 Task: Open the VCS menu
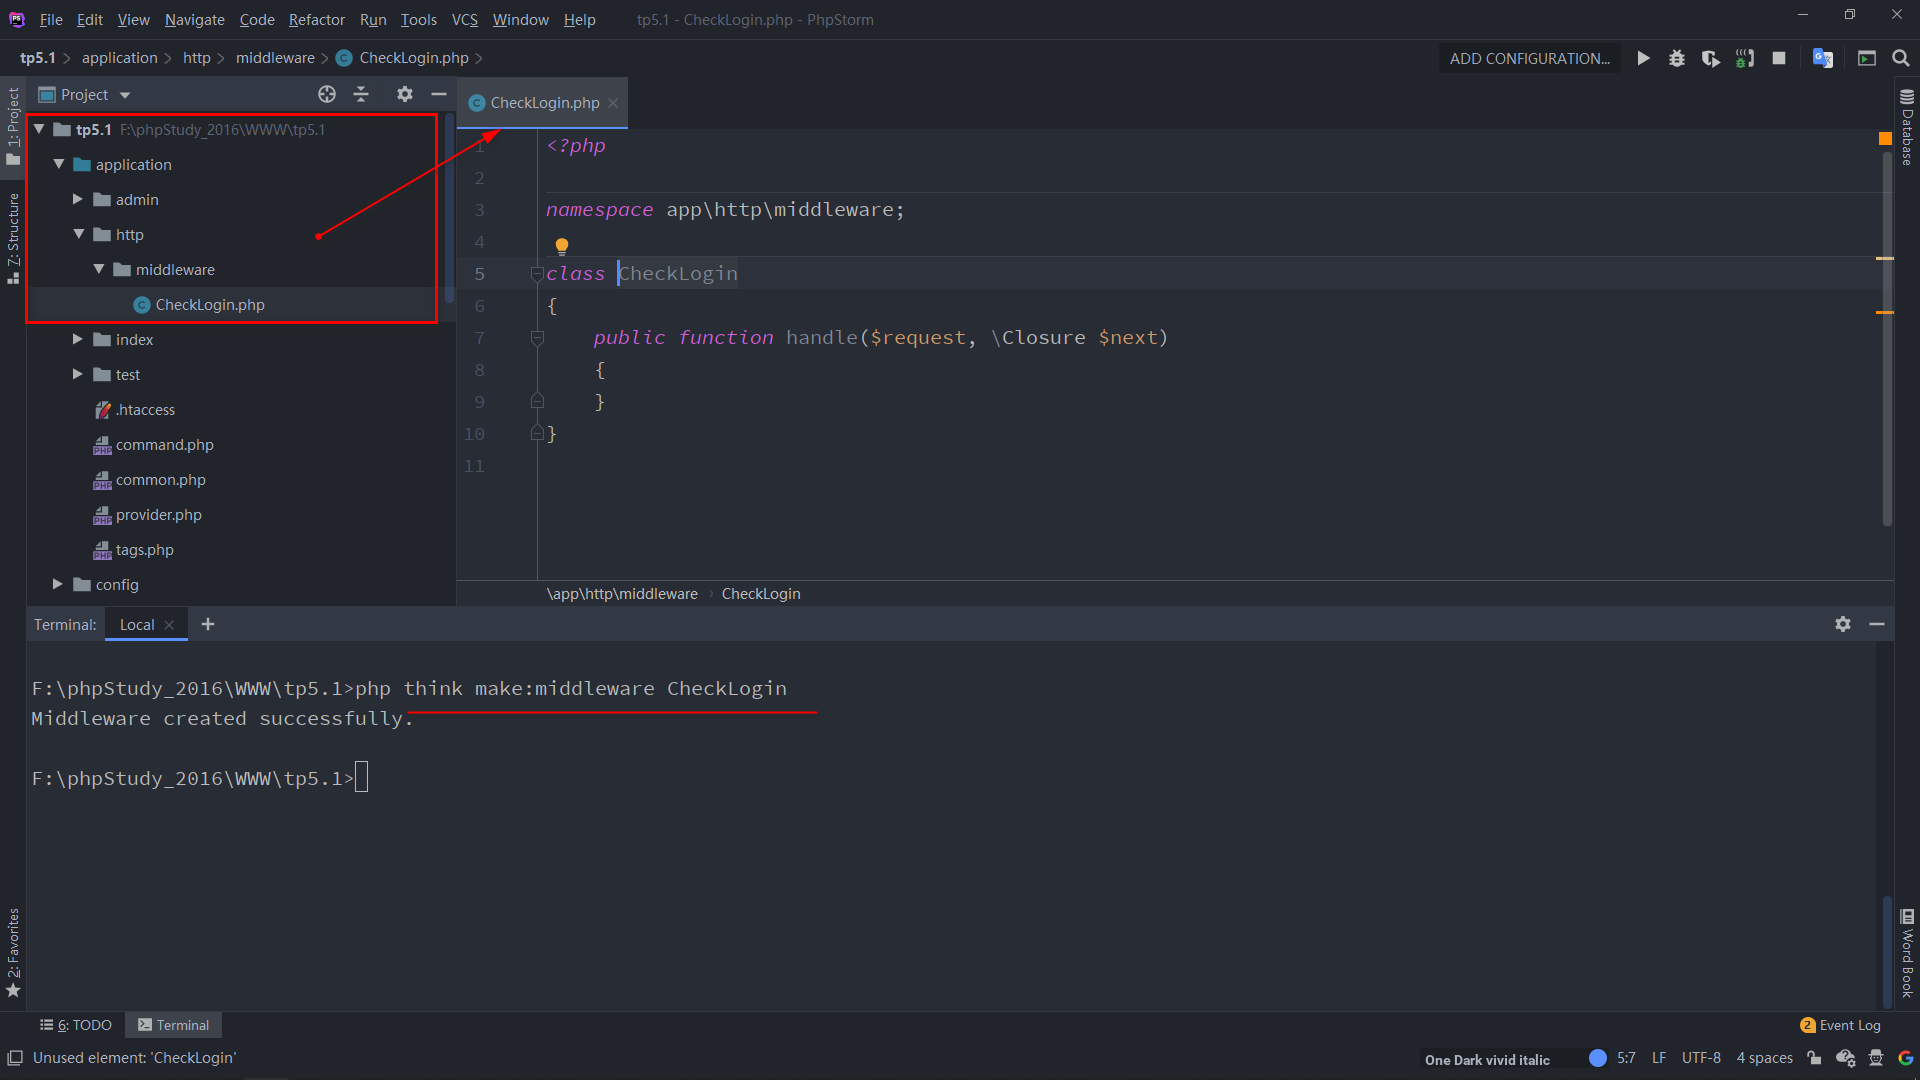pos(465,19)
